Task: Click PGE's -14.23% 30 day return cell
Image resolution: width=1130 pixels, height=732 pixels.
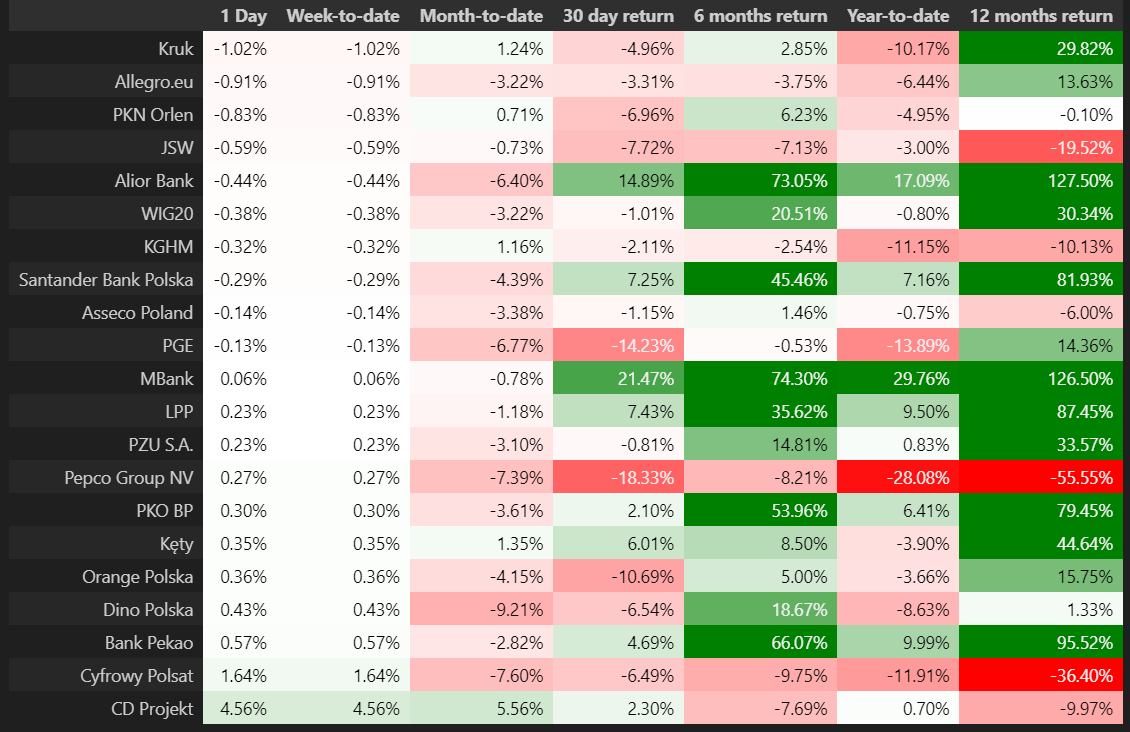Action: coord(618,346)
